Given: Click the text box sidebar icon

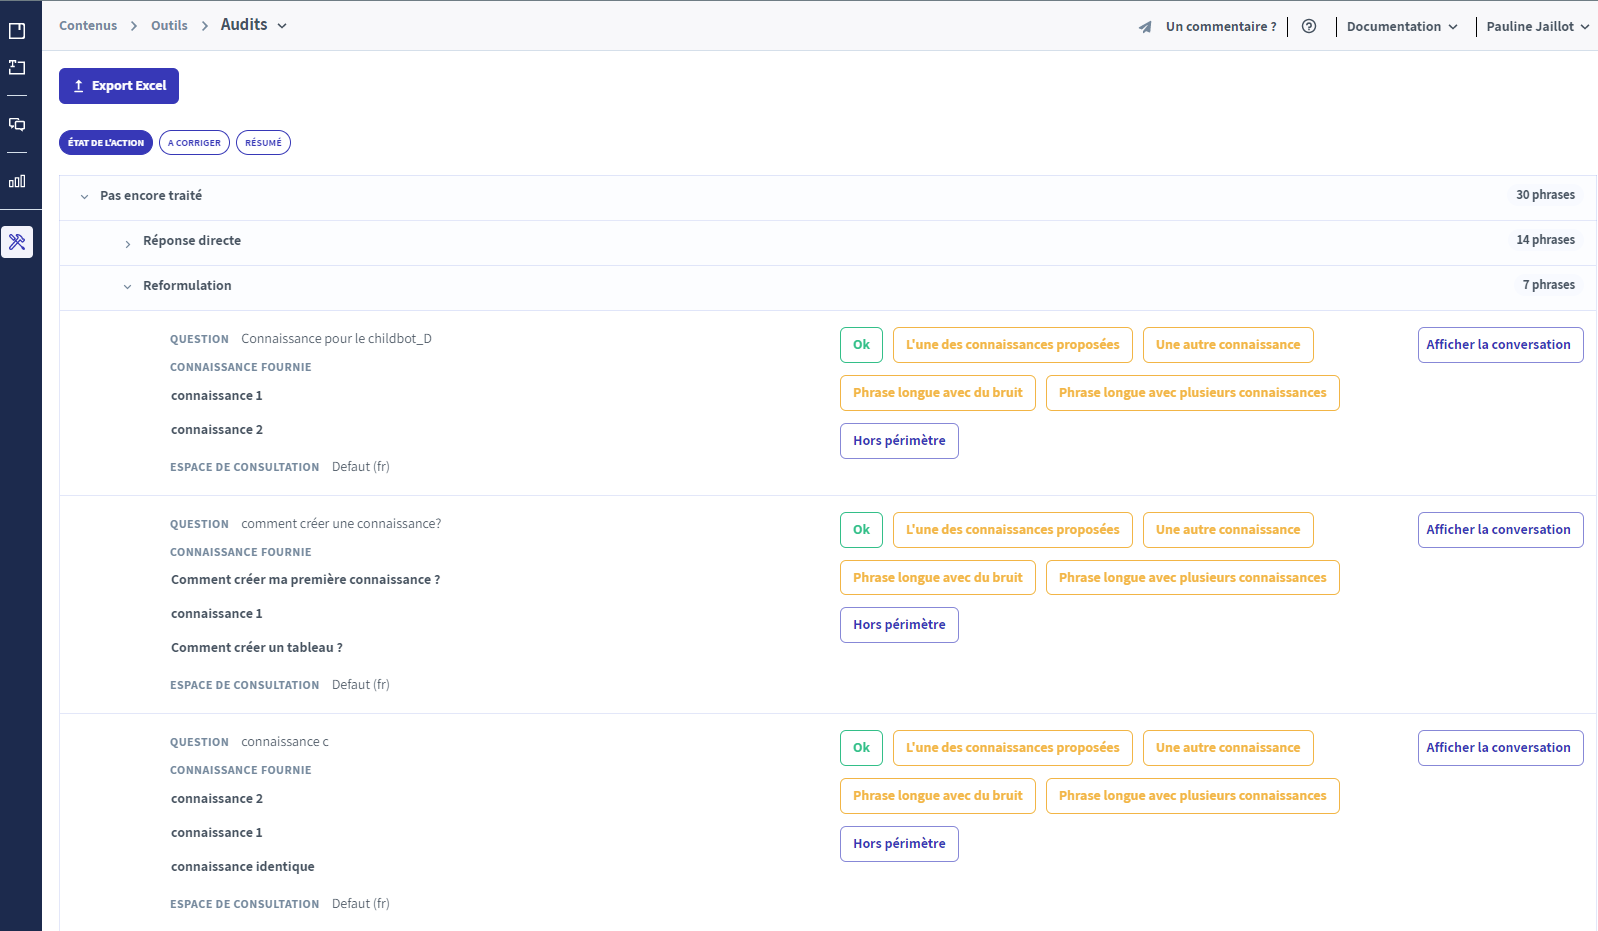Looking at the screenshot, I should point(17,68).
